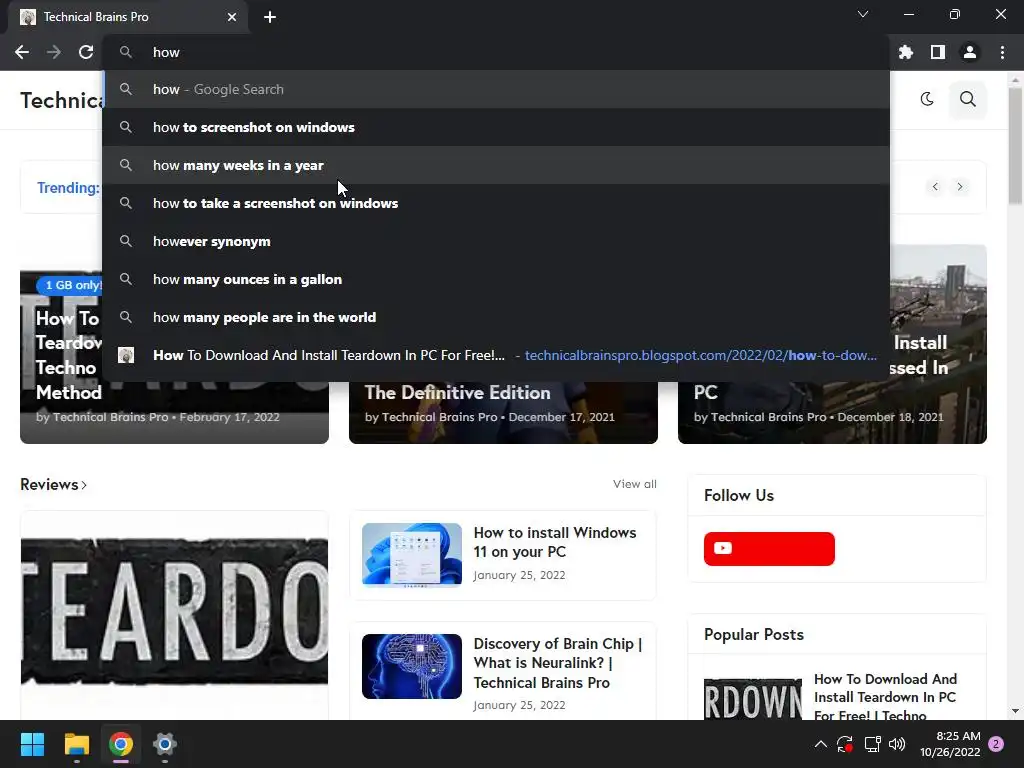Close the Technical Brains Pro tab
This screenshot has height=768, width=1024.
232,17
